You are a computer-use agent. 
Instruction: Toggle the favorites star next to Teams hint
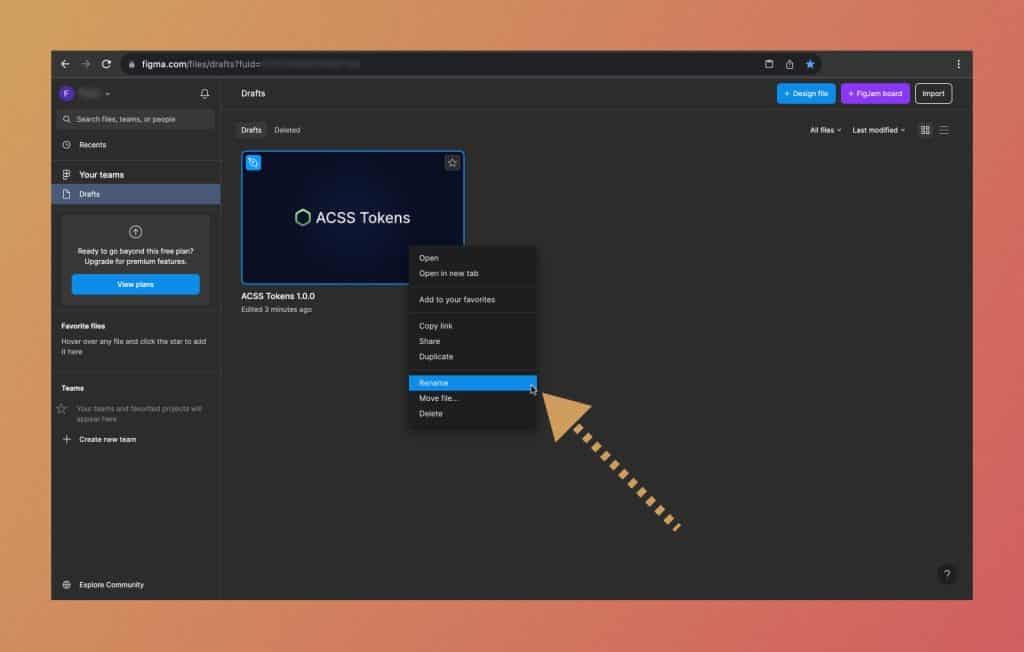63,406
